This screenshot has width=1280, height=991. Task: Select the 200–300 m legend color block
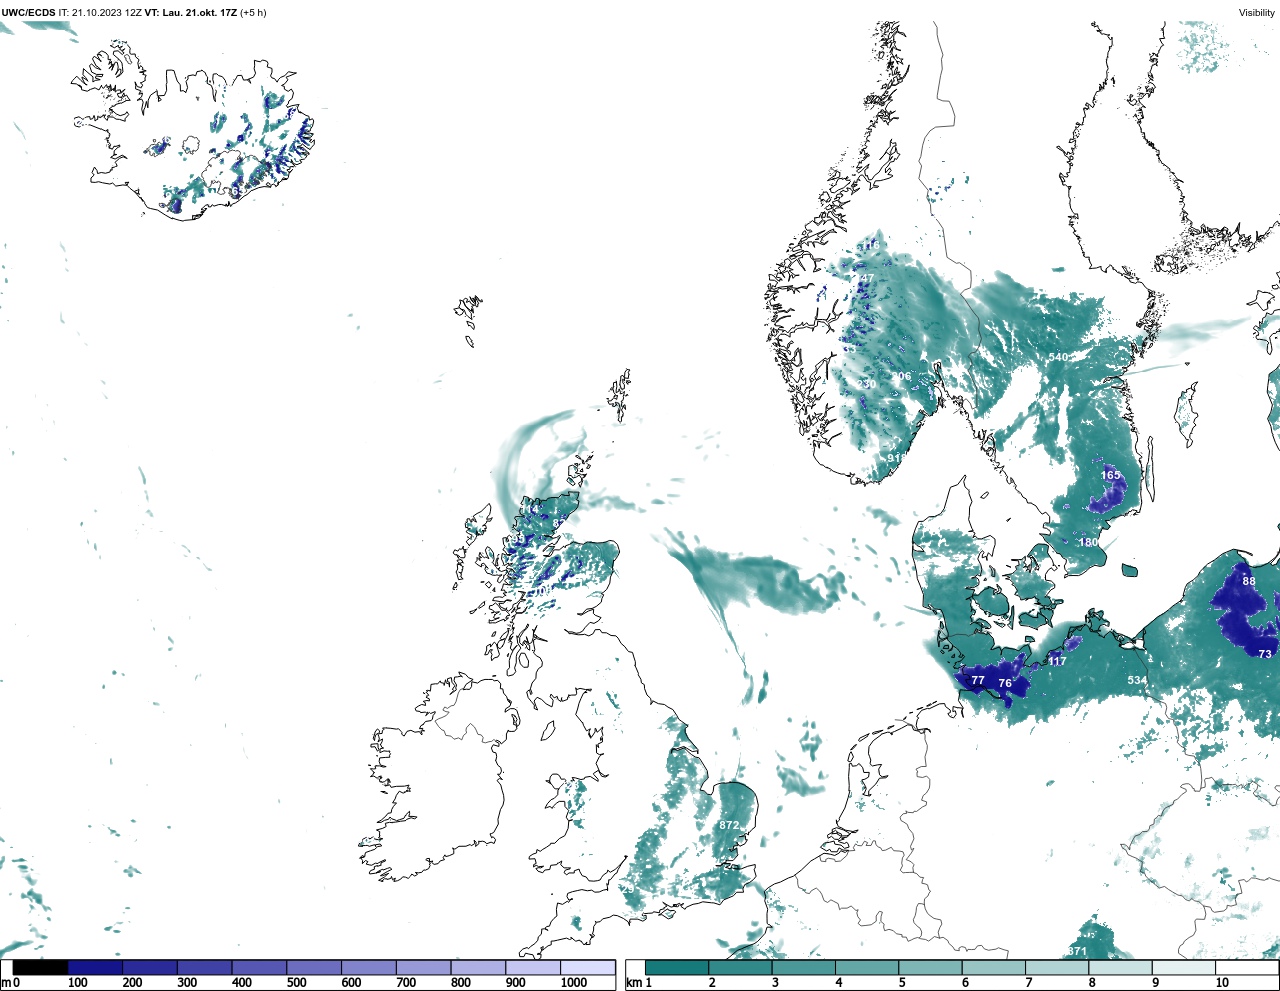coord(150,968)
